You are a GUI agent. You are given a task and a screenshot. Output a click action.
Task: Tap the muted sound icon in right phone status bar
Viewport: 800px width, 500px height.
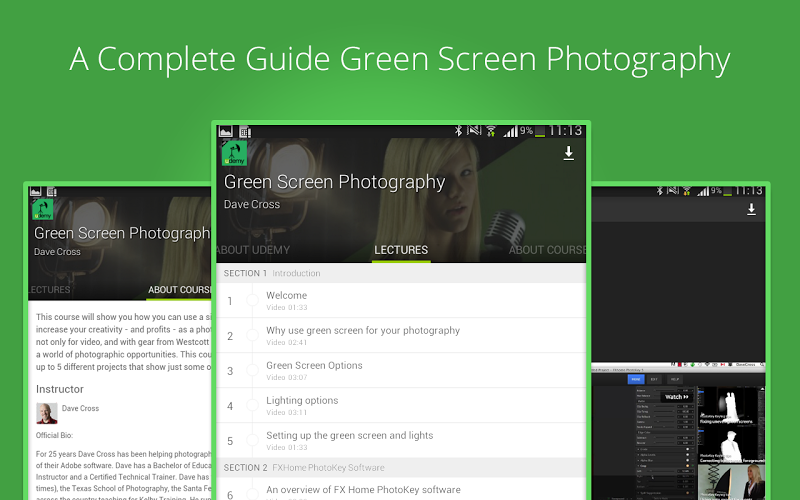point(673,191)
